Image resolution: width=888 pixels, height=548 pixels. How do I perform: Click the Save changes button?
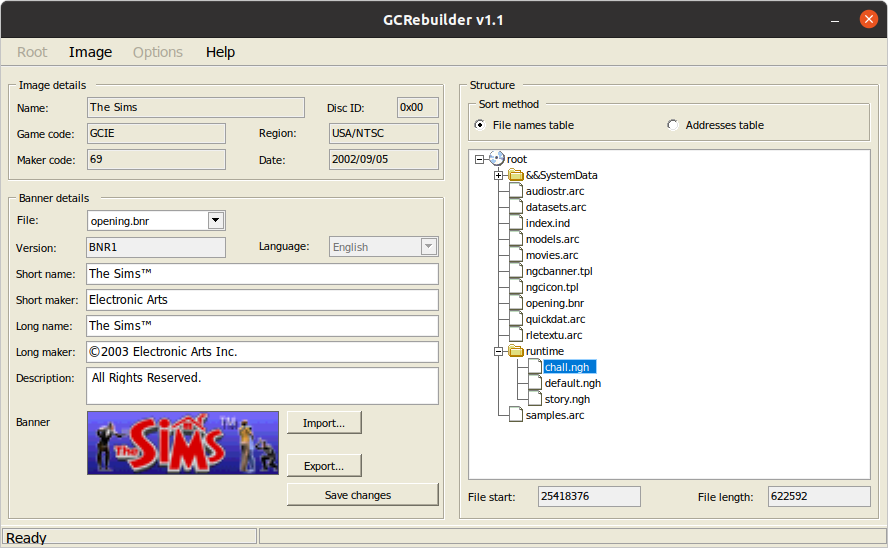362,495
